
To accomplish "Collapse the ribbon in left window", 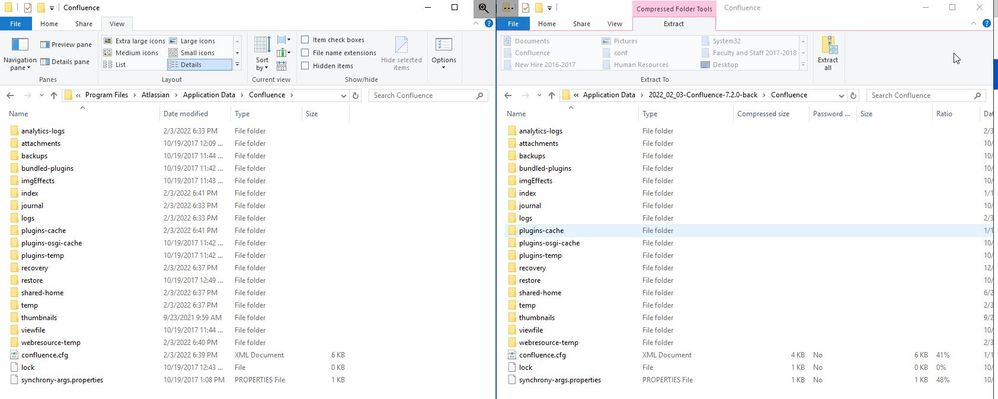I will [x=477, y=24].
